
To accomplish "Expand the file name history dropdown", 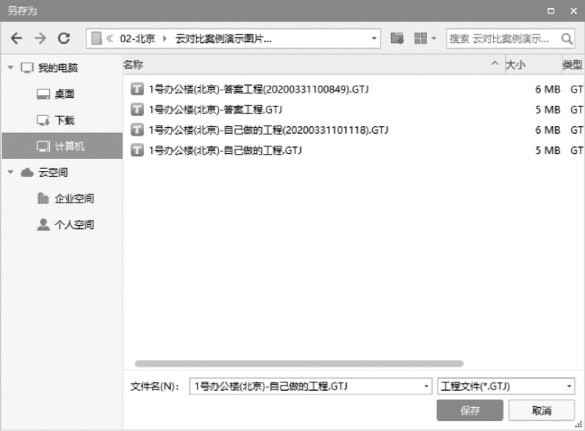I will click(426, 386).
